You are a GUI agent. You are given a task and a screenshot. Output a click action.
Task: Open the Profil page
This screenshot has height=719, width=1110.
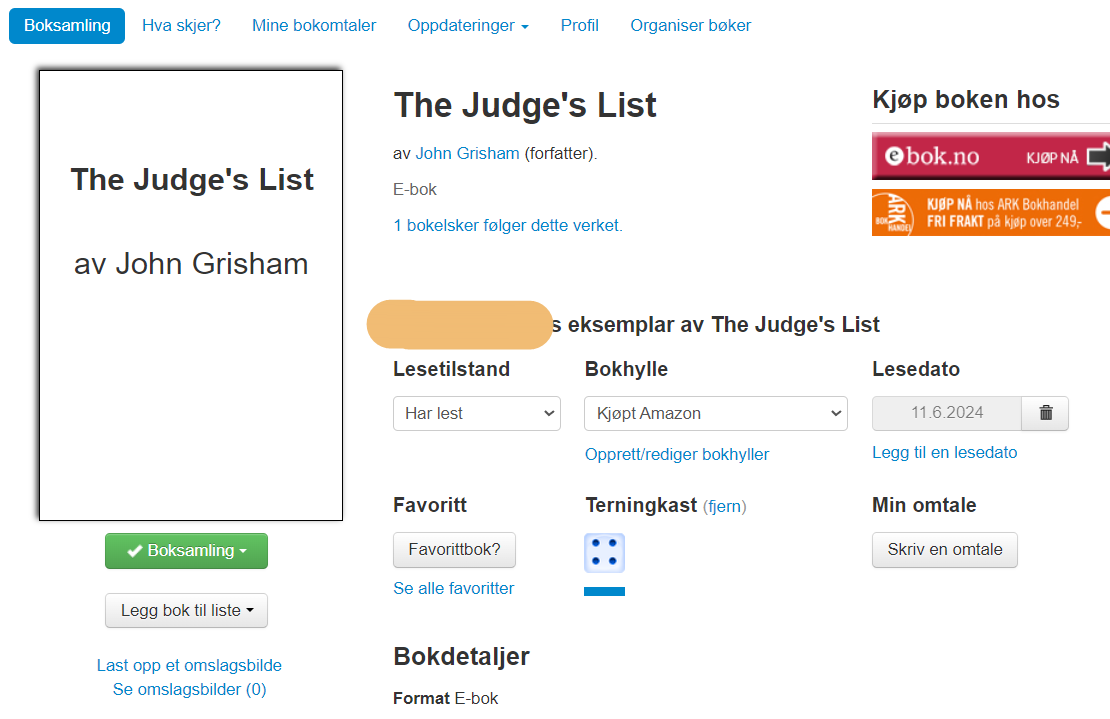point(580,26)
